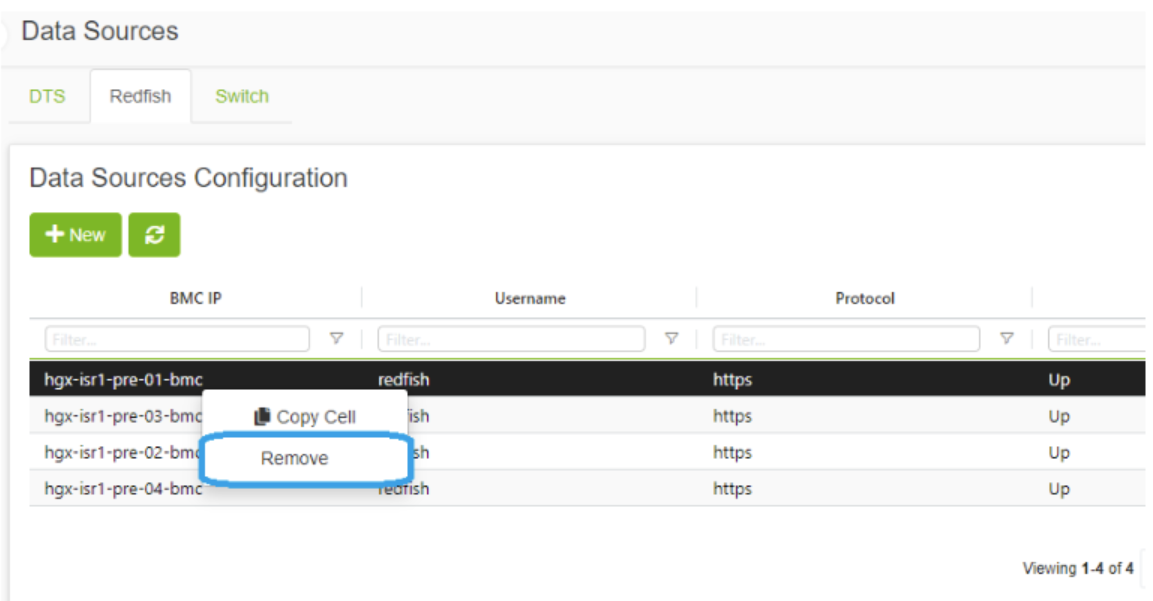Click the Protocol column filter funnel icon

point(1007,339)
